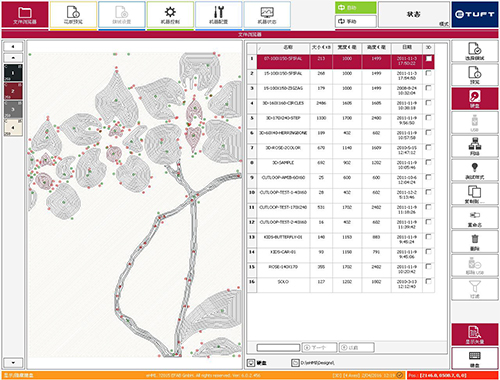Toggle 3D checkbox for 3D-SAMPLE row
Screen dimensions: 500x380
click(x=429, y=162)
